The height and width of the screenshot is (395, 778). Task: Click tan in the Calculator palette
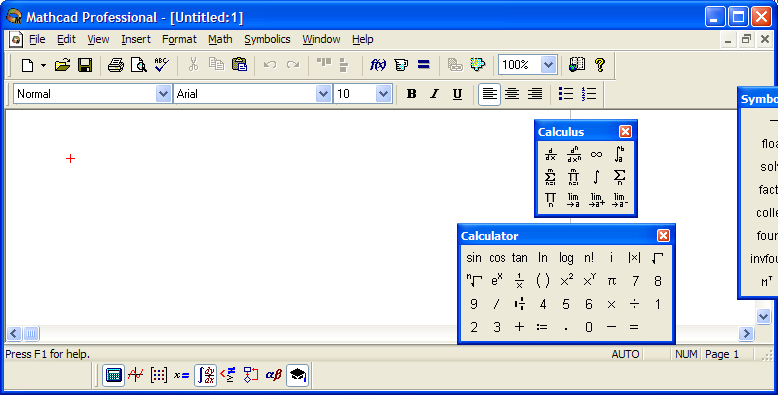pyautogui.click(x=519, y=258)
